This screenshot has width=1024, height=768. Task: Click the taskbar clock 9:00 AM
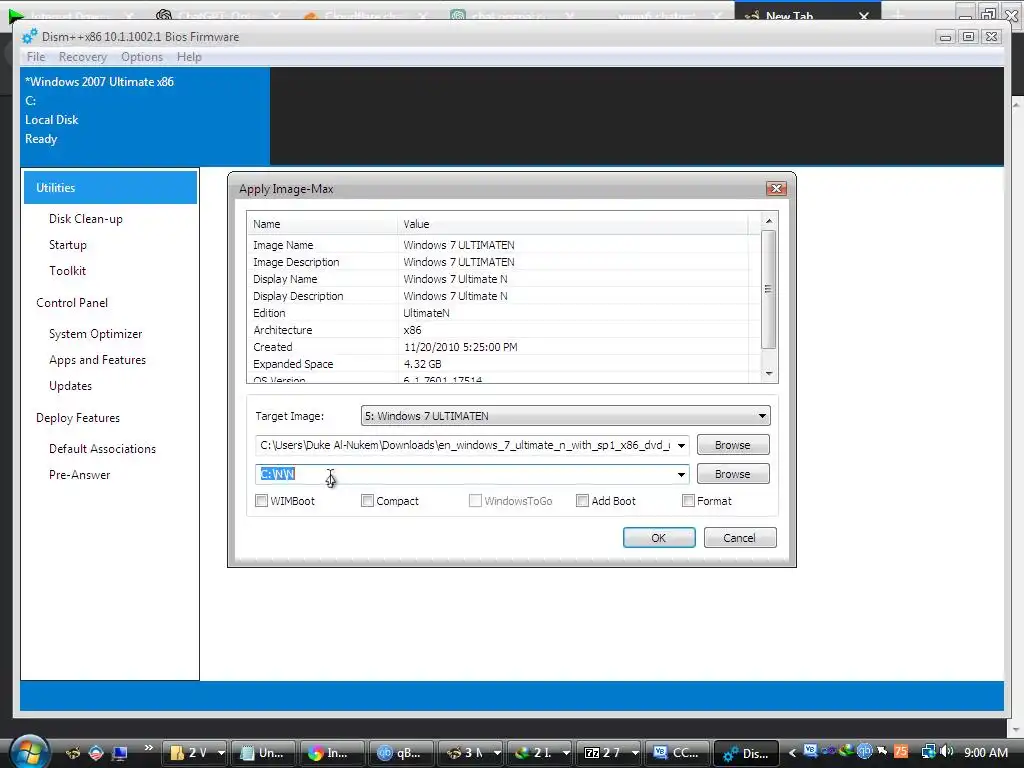(x=985, y=752)
